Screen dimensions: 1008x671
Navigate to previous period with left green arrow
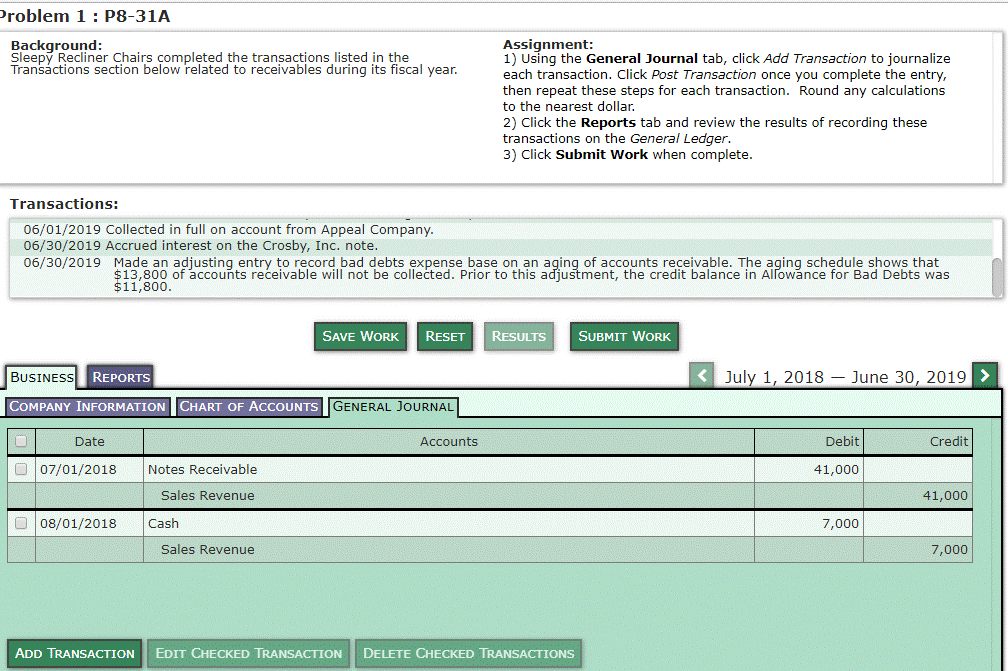(701, 375)
